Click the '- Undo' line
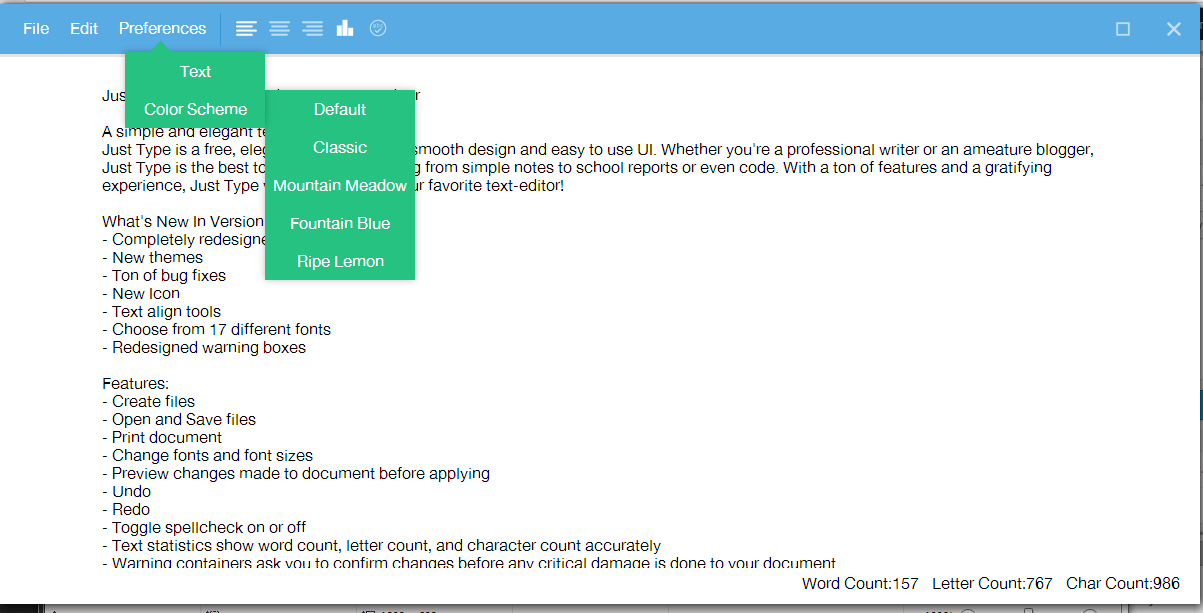Image resolution: width=1203 pixels, height=613 pixels. [127, 491]
